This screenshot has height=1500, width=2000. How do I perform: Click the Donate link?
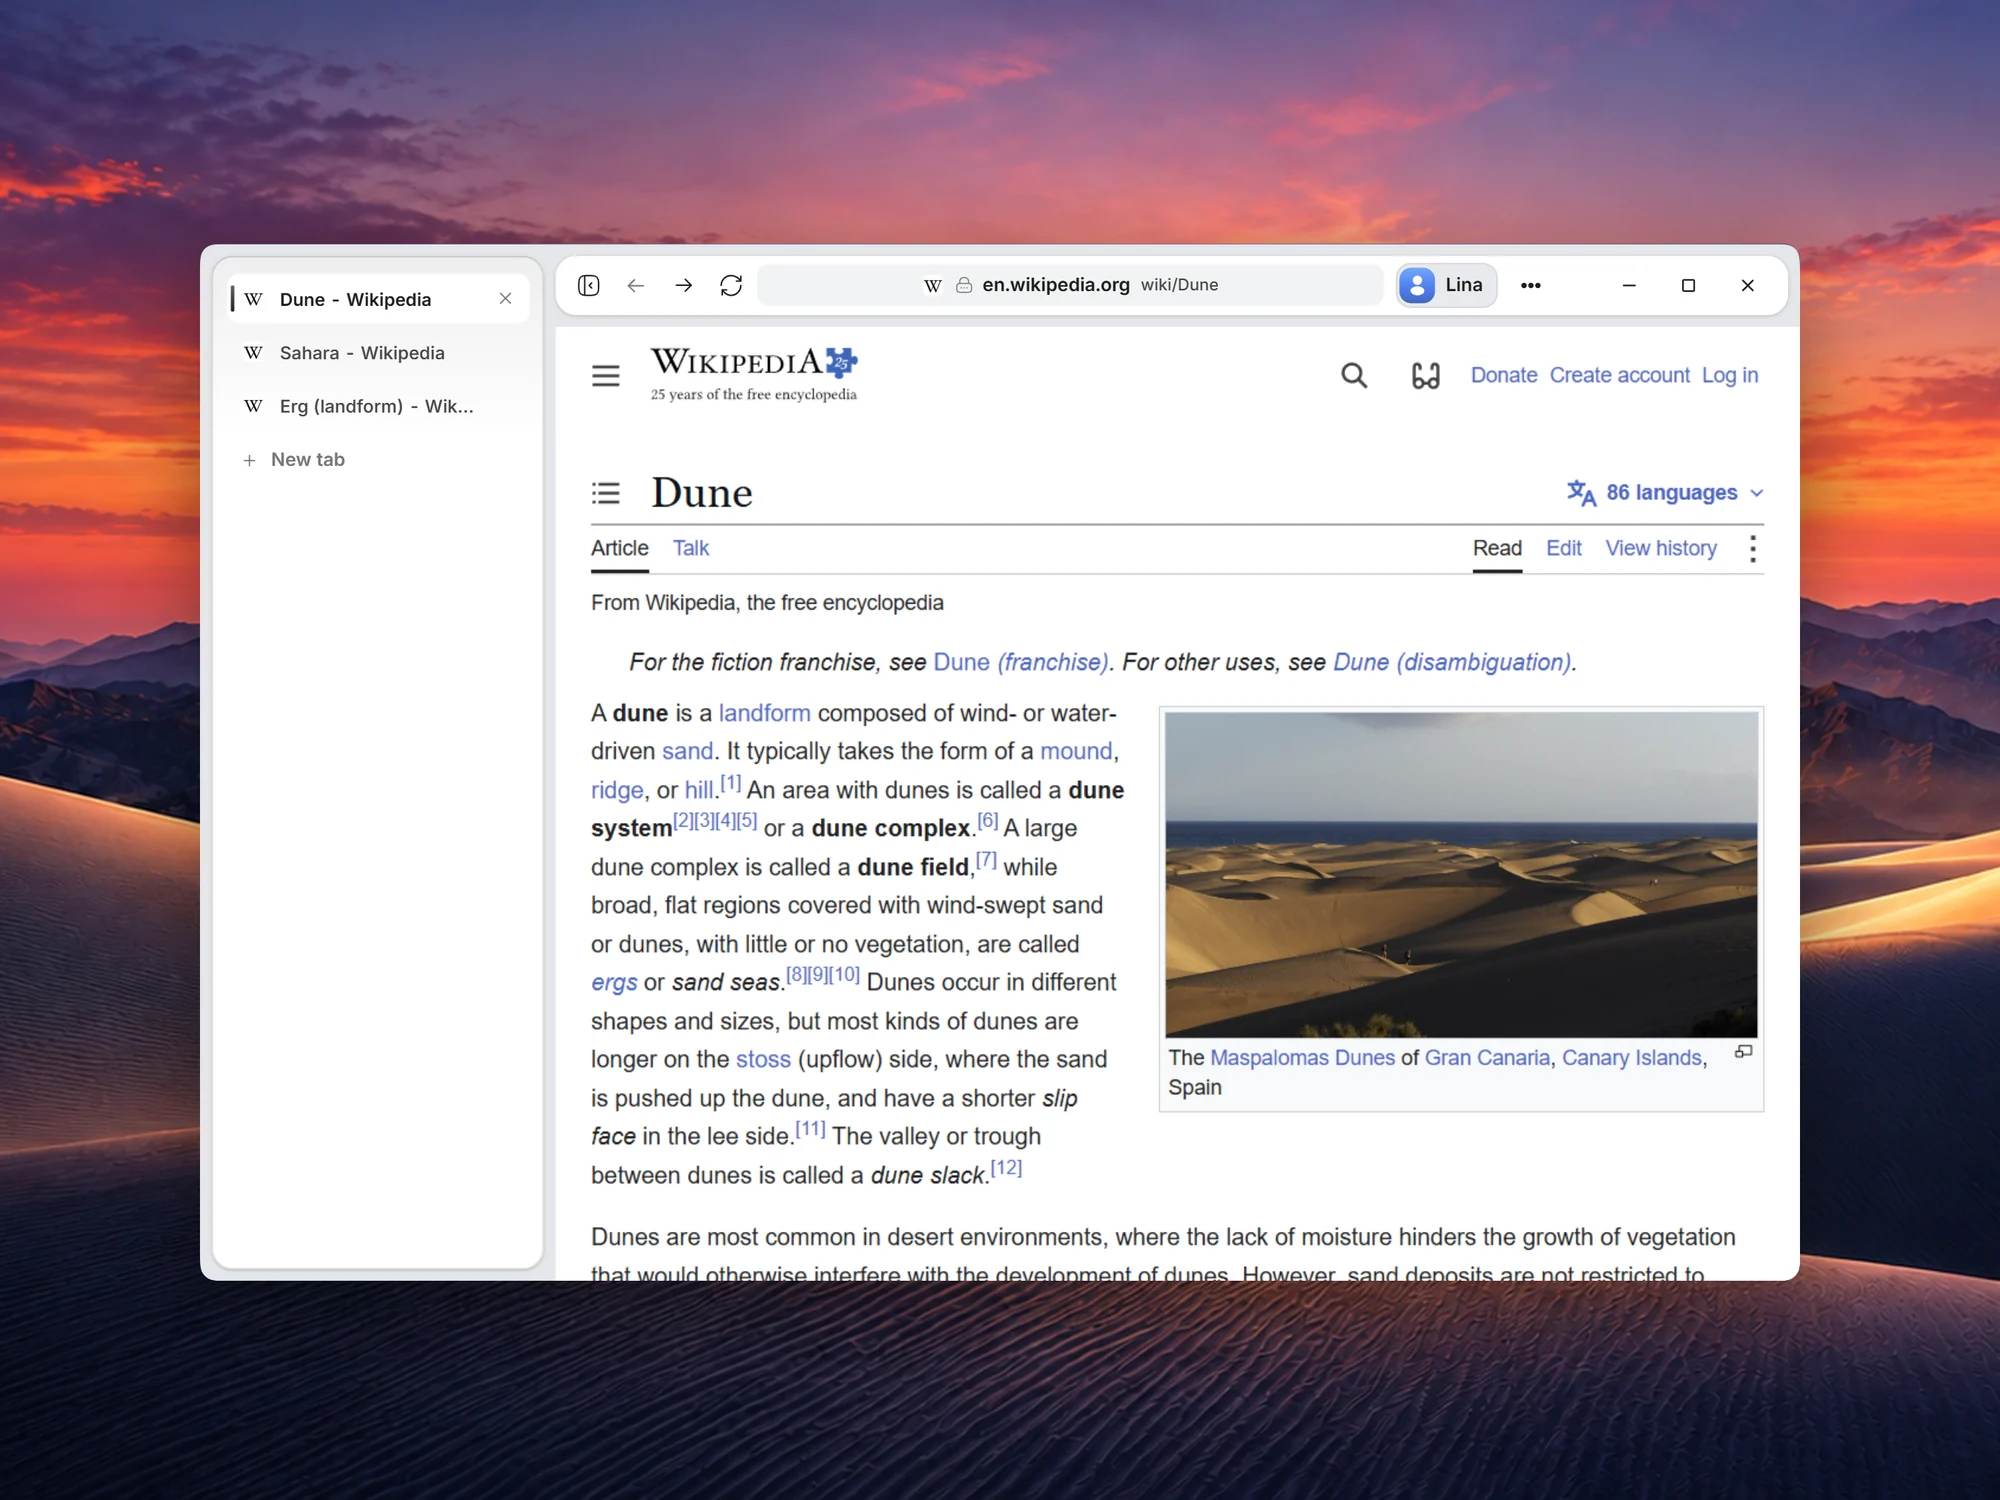1503,375
